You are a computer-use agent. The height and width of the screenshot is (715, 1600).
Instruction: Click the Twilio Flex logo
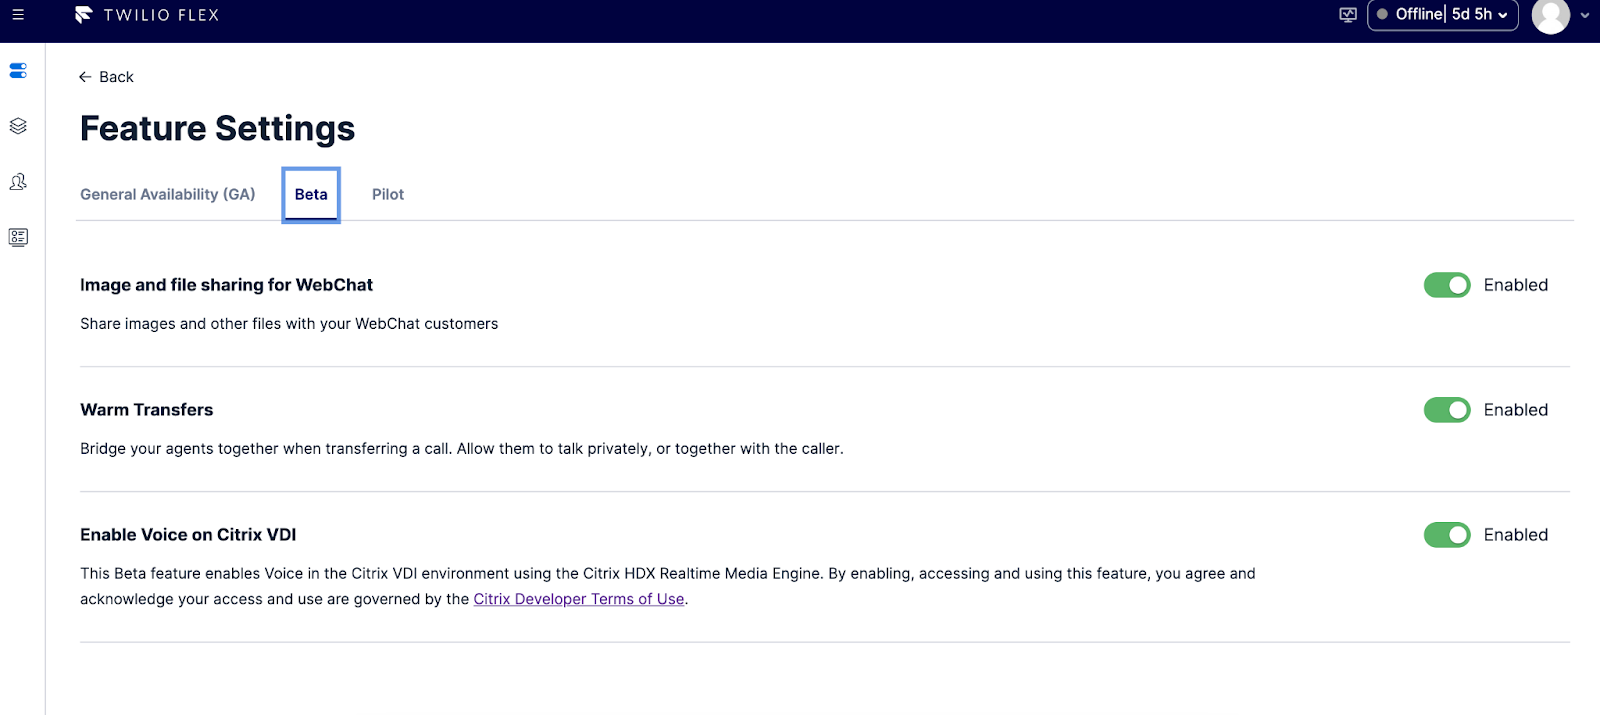[x=147, y=15]
